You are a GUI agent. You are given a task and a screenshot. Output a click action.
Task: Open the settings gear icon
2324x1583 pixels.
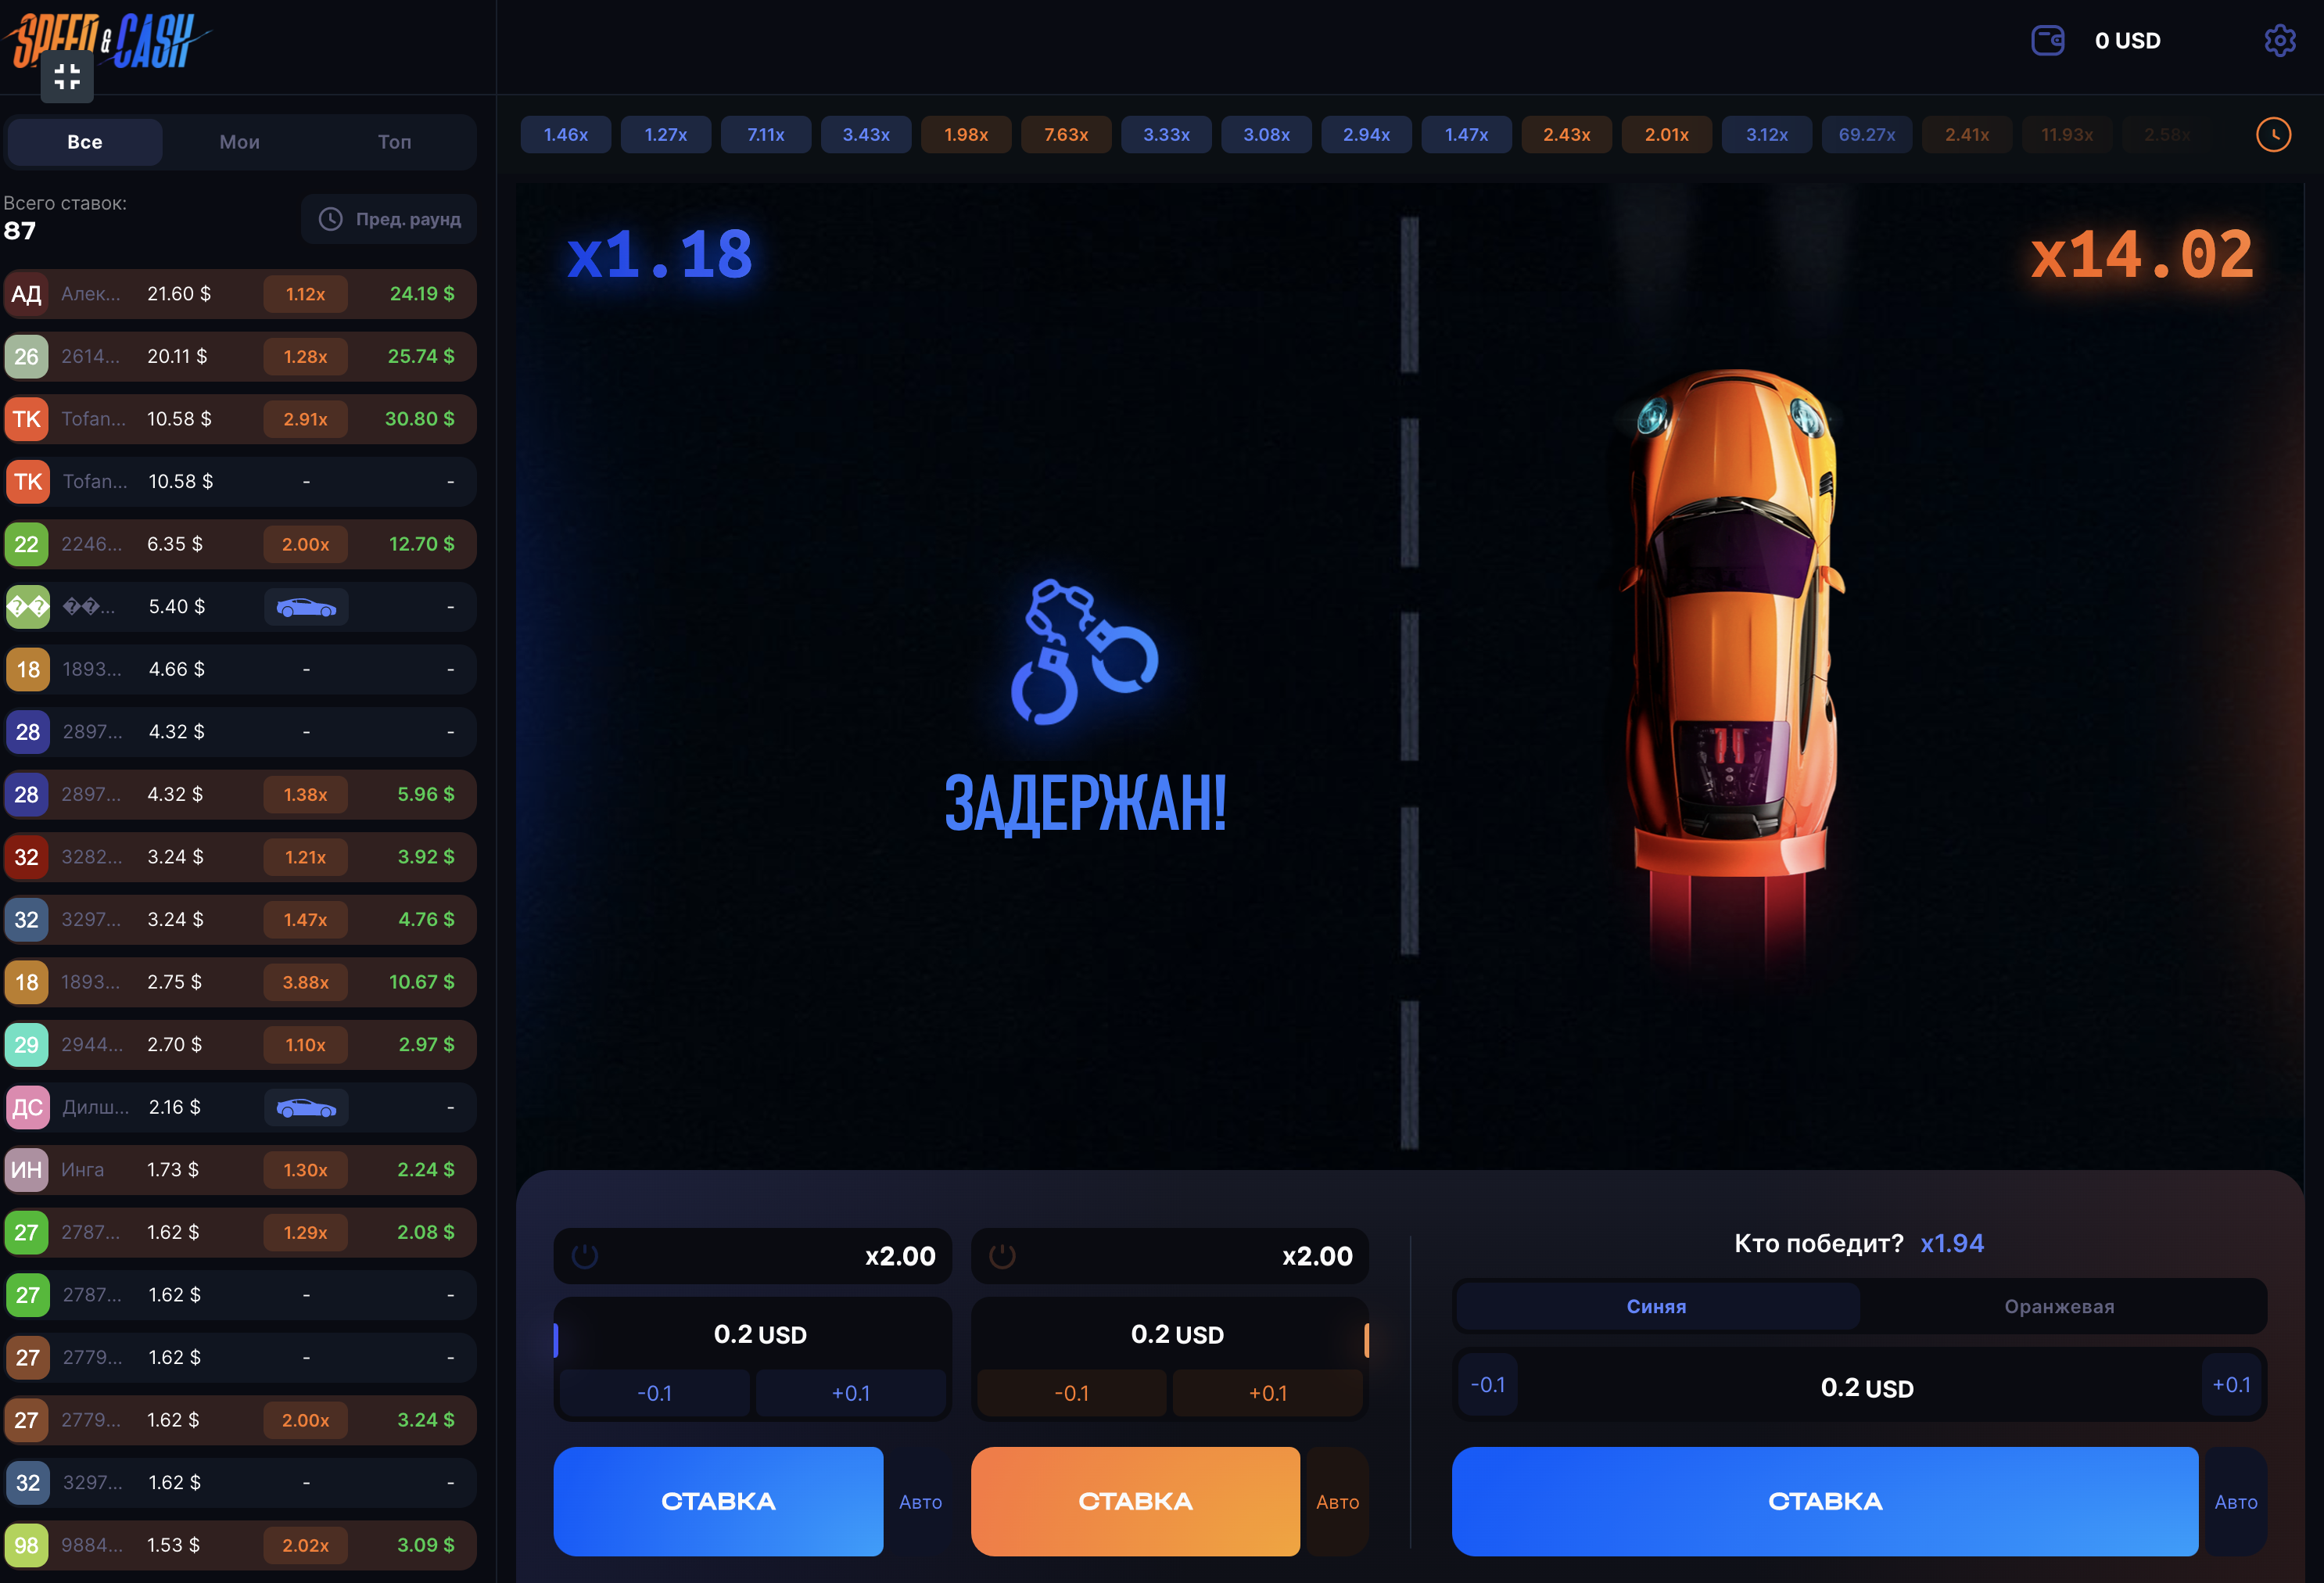tap(2279, 41)
